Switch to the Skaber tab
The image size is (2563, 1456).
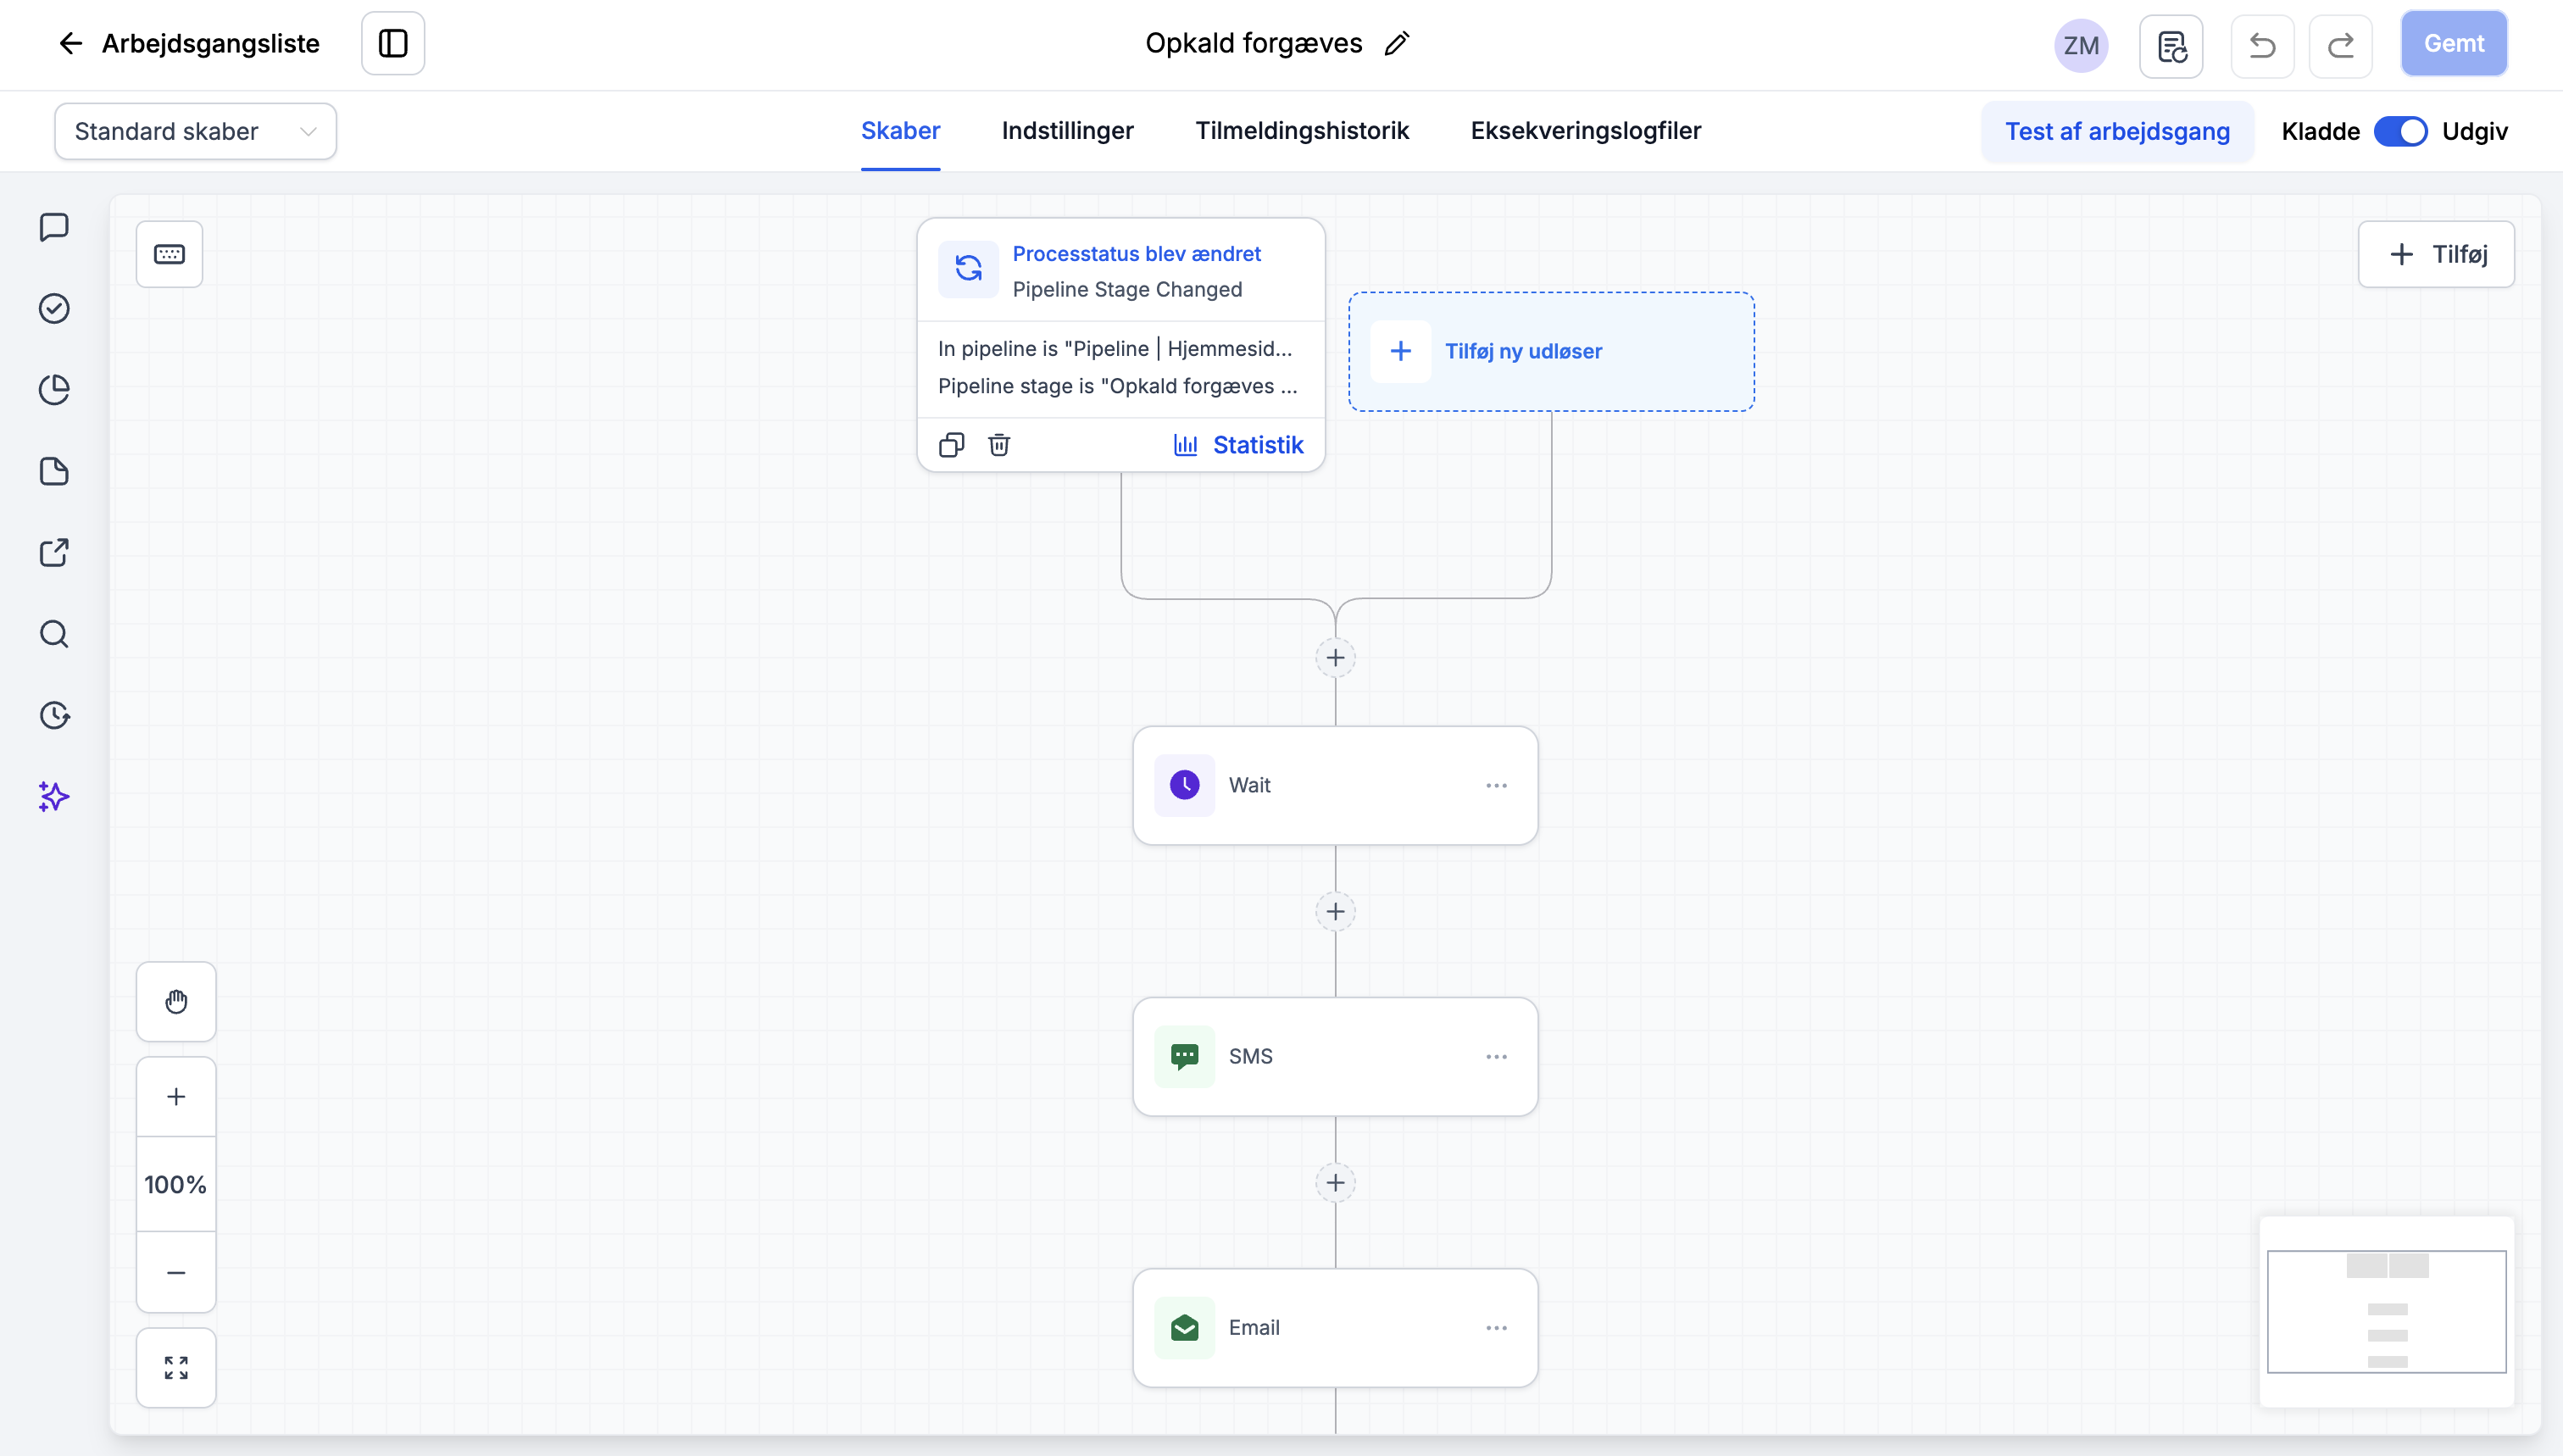(900, 131)
